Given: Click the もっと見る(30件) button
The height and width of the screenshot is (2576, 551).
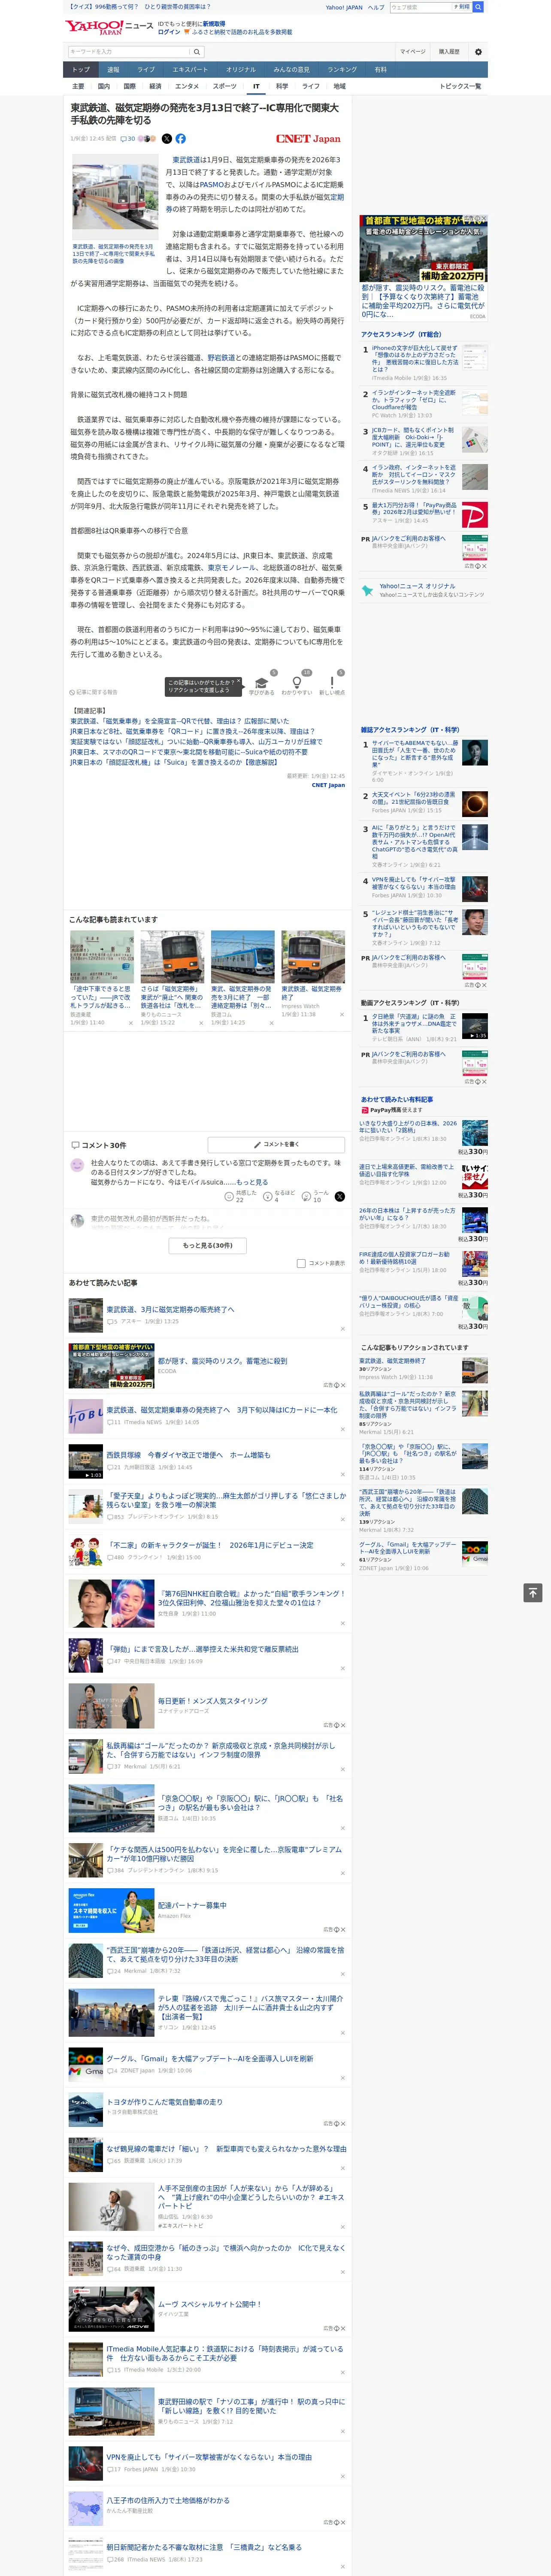Looking at the screenshot, I should [x=207, y=1245].
